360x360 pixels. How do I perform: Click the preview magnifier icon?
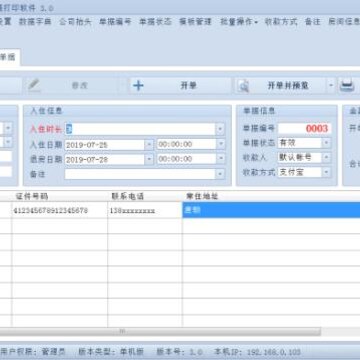[244, 86]
